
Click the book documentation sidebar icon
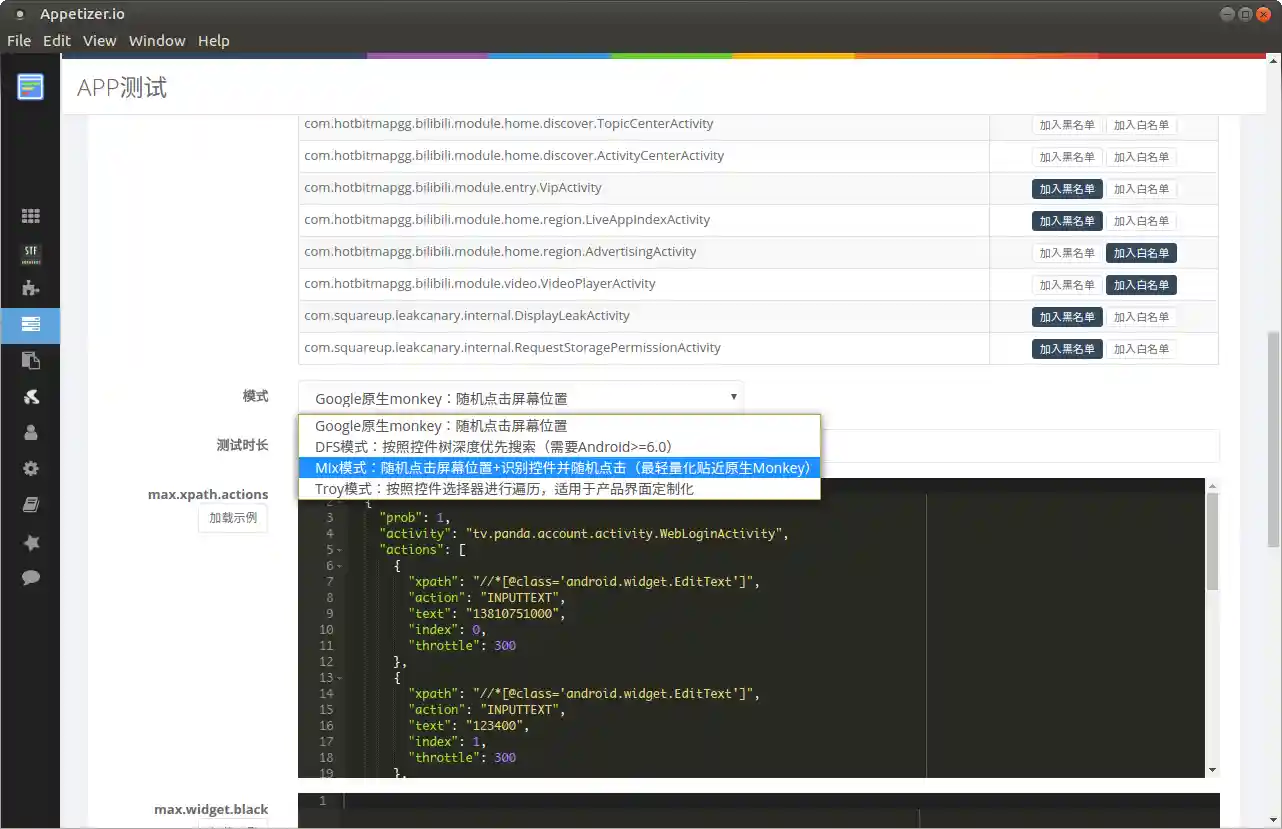[30, 505]
